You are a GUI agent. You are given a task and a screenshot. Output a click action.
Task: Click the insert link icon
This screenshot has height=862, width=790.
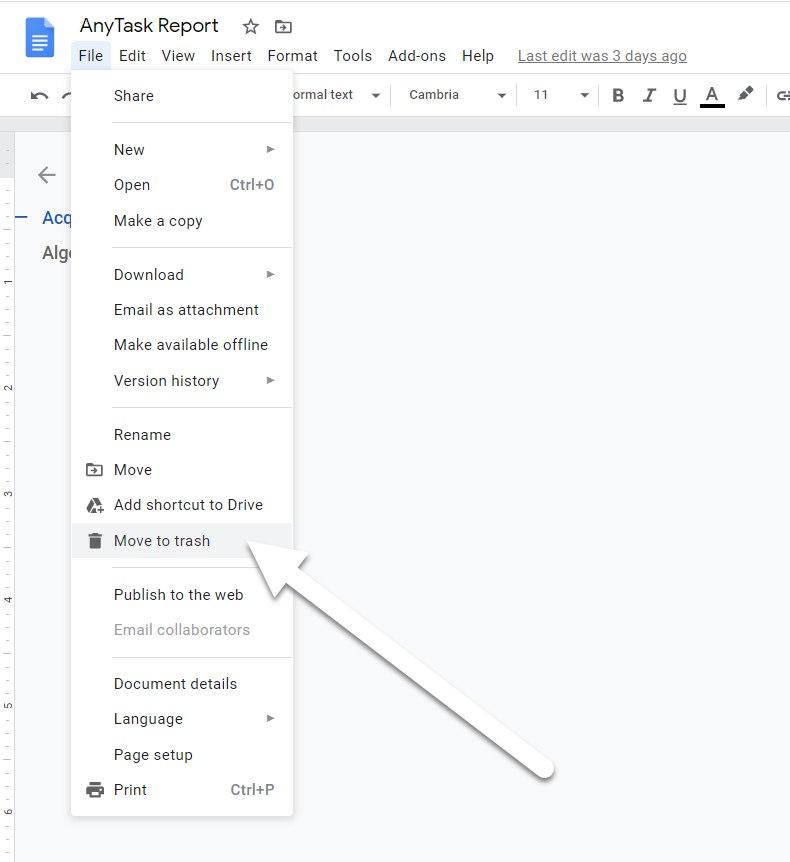click(x=783, y=96)
